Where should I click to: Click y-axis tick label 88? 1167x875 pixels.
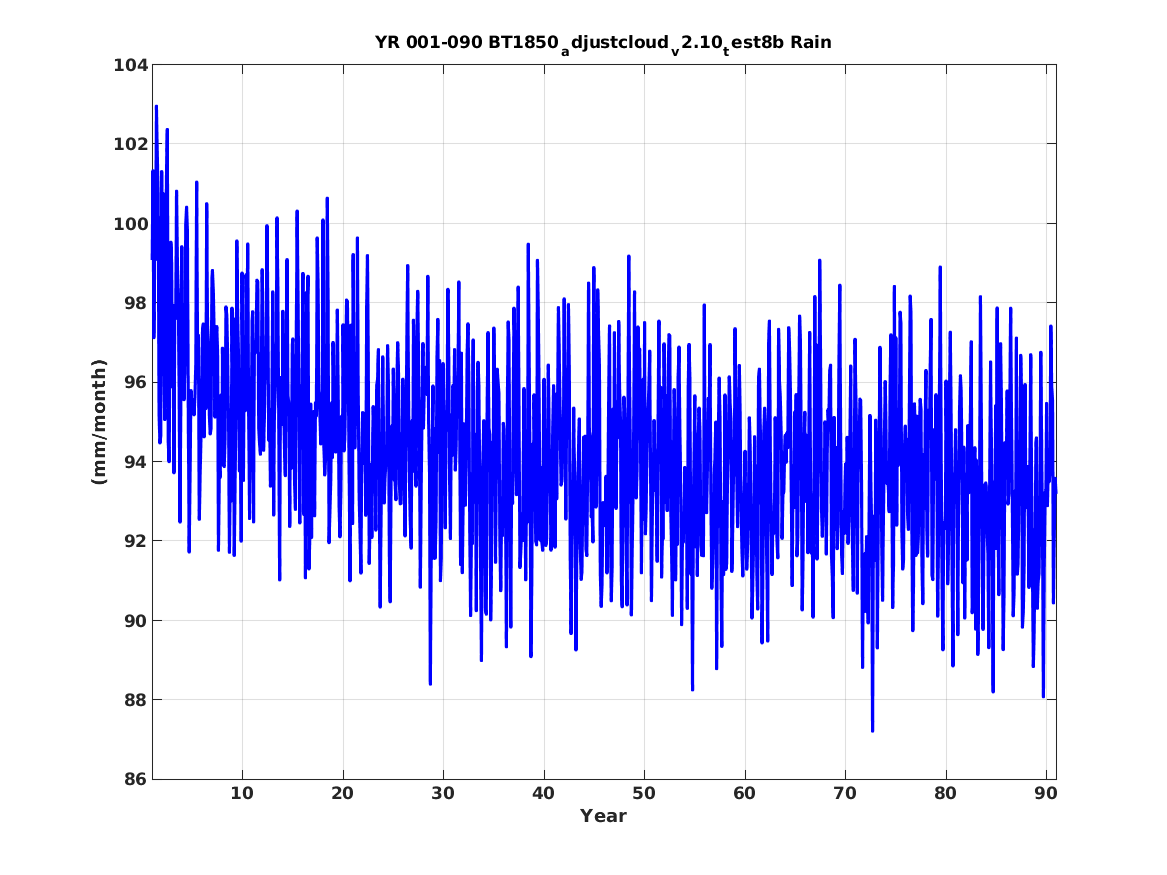coord(136,700)
